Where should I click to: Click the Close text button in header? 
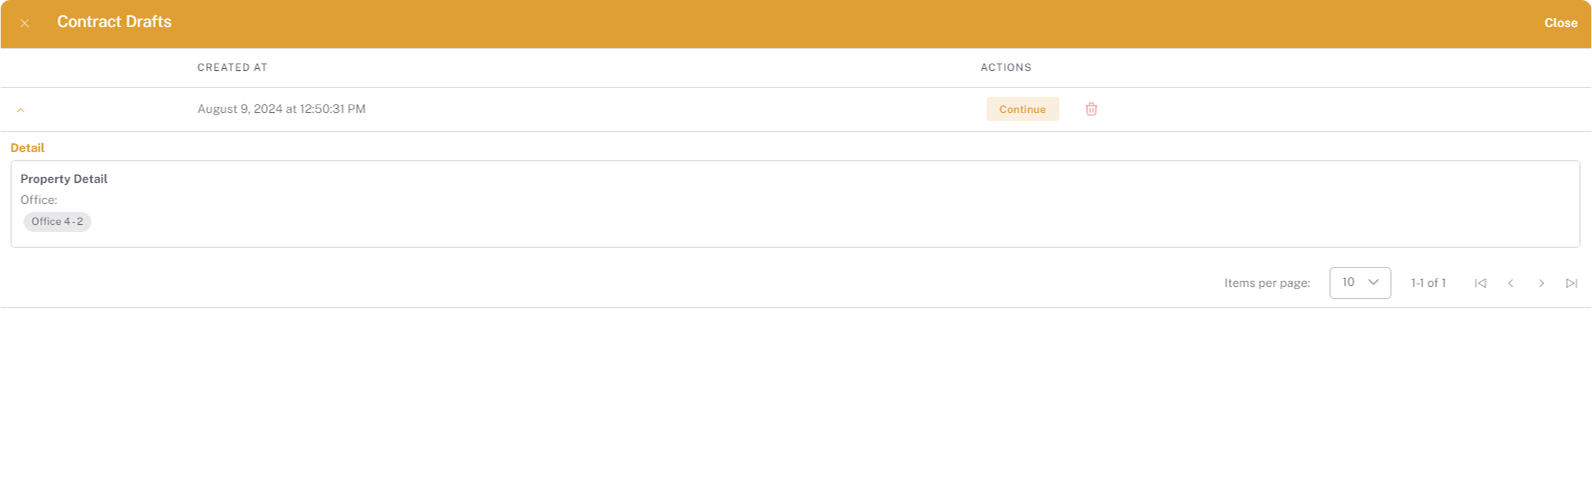[x=1560, y=23]
